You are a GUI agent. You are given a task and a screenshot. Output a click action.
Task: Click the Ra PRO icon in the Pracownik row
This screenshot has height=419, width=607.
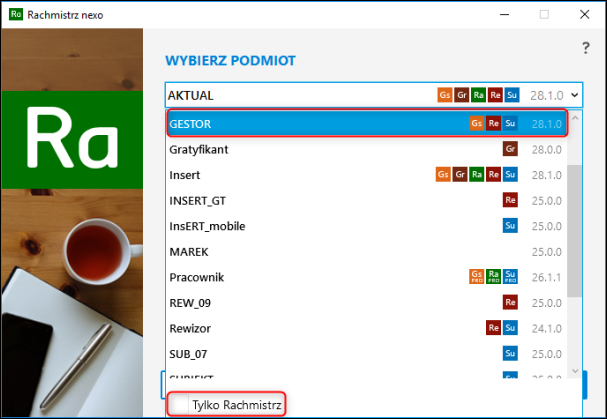[x=493, y=276]
